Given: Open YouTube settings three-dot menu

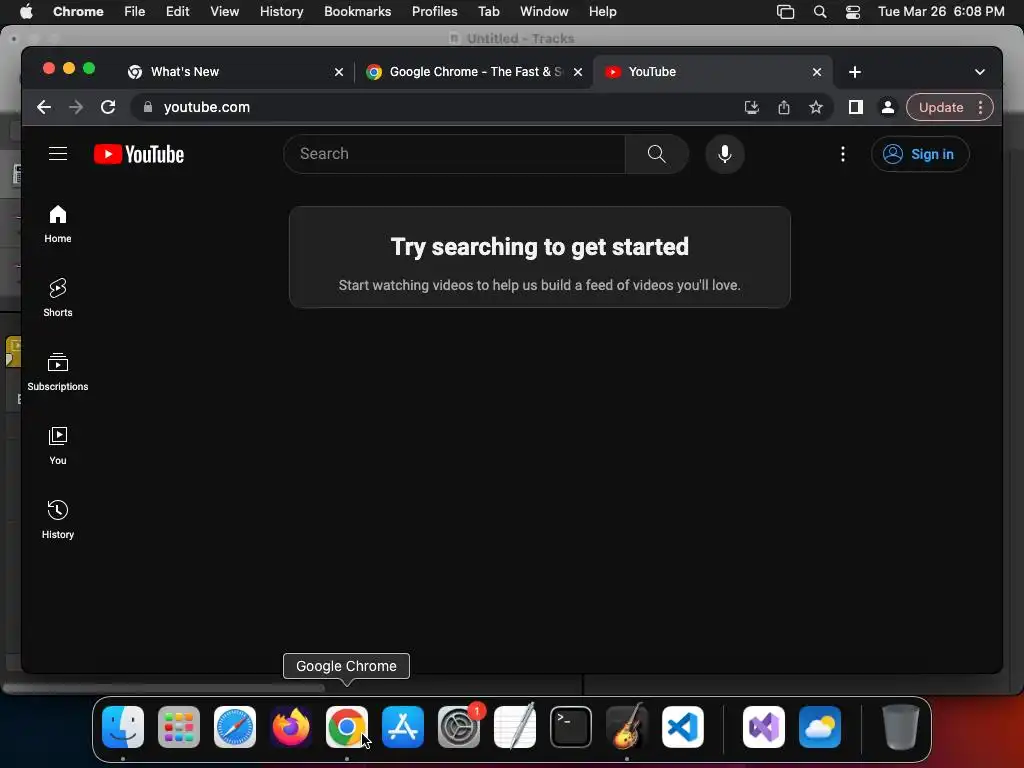Looking at the screenshot, I should pos(842,154).
